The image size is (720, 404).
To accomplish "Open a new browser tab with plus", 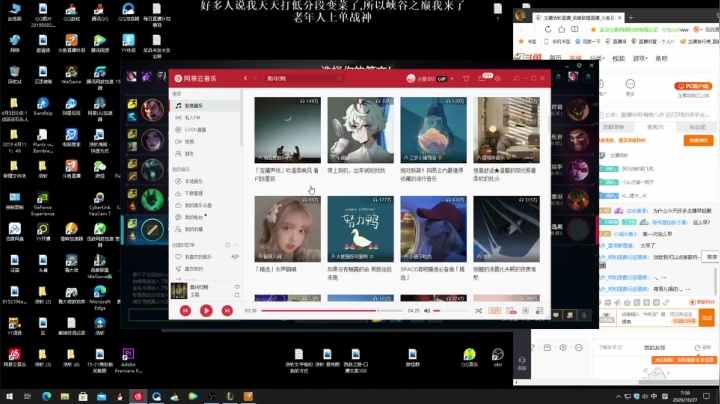I will pyautogui.click(x=631, y=17).
